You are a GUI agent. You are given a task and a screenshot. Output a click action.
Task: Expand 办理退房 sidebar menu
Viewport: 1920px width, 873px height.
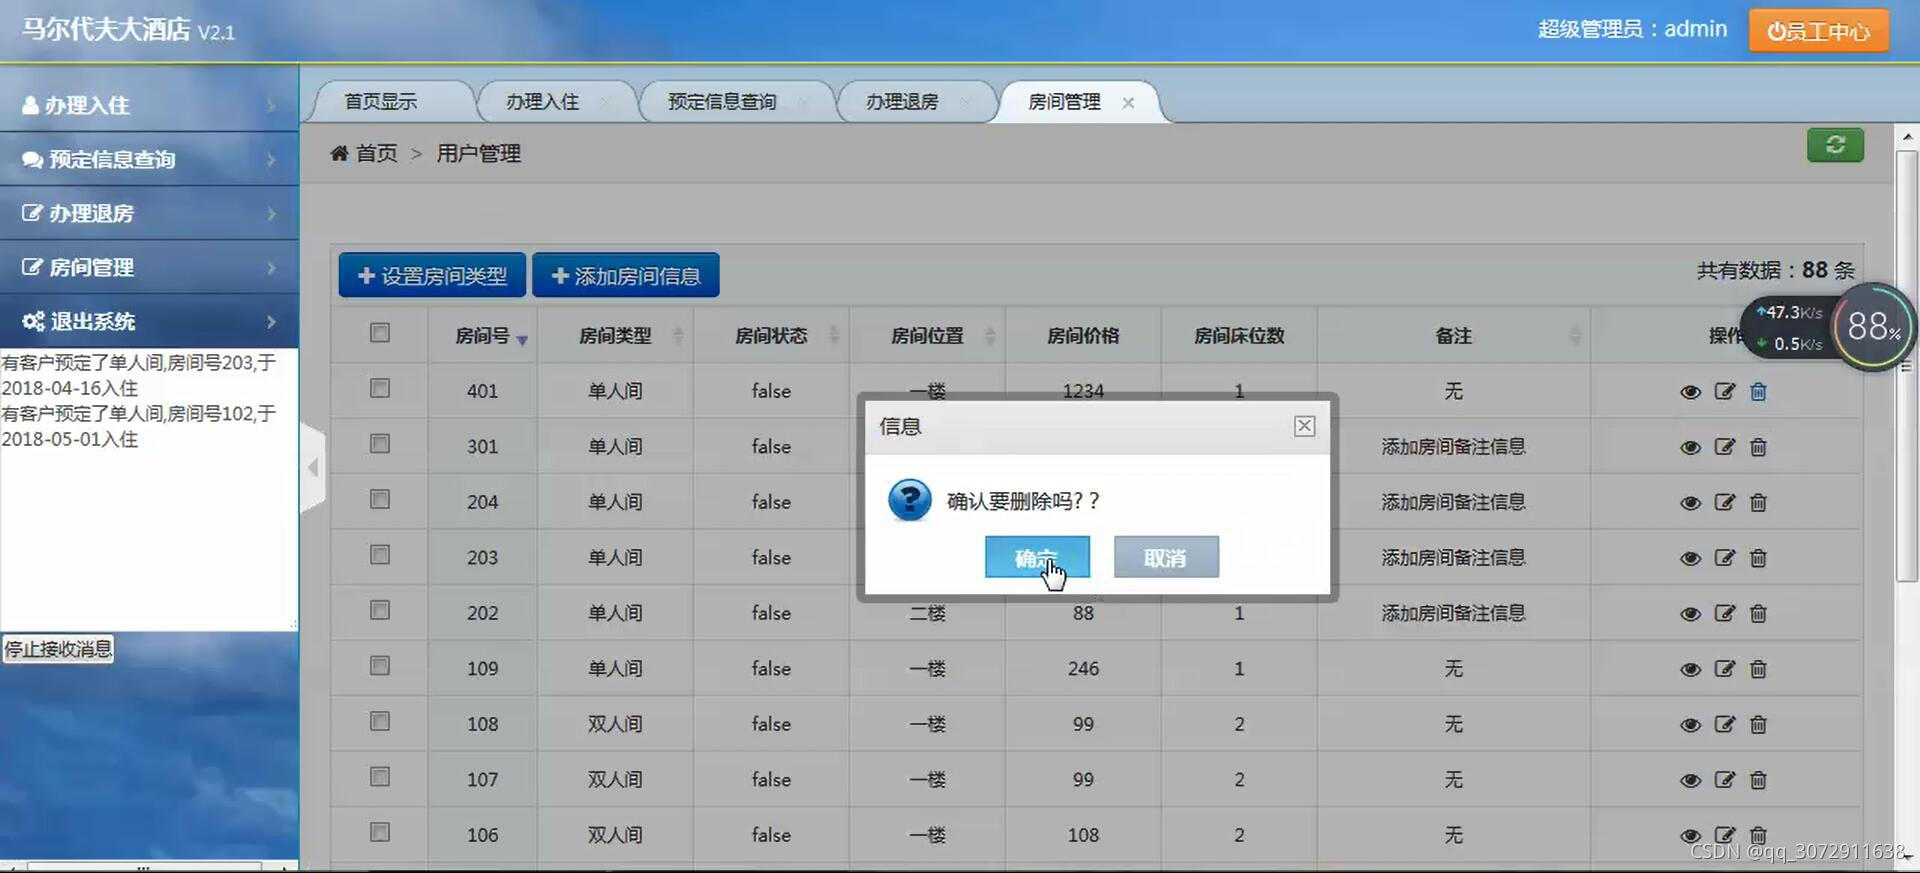coord(149,213)
